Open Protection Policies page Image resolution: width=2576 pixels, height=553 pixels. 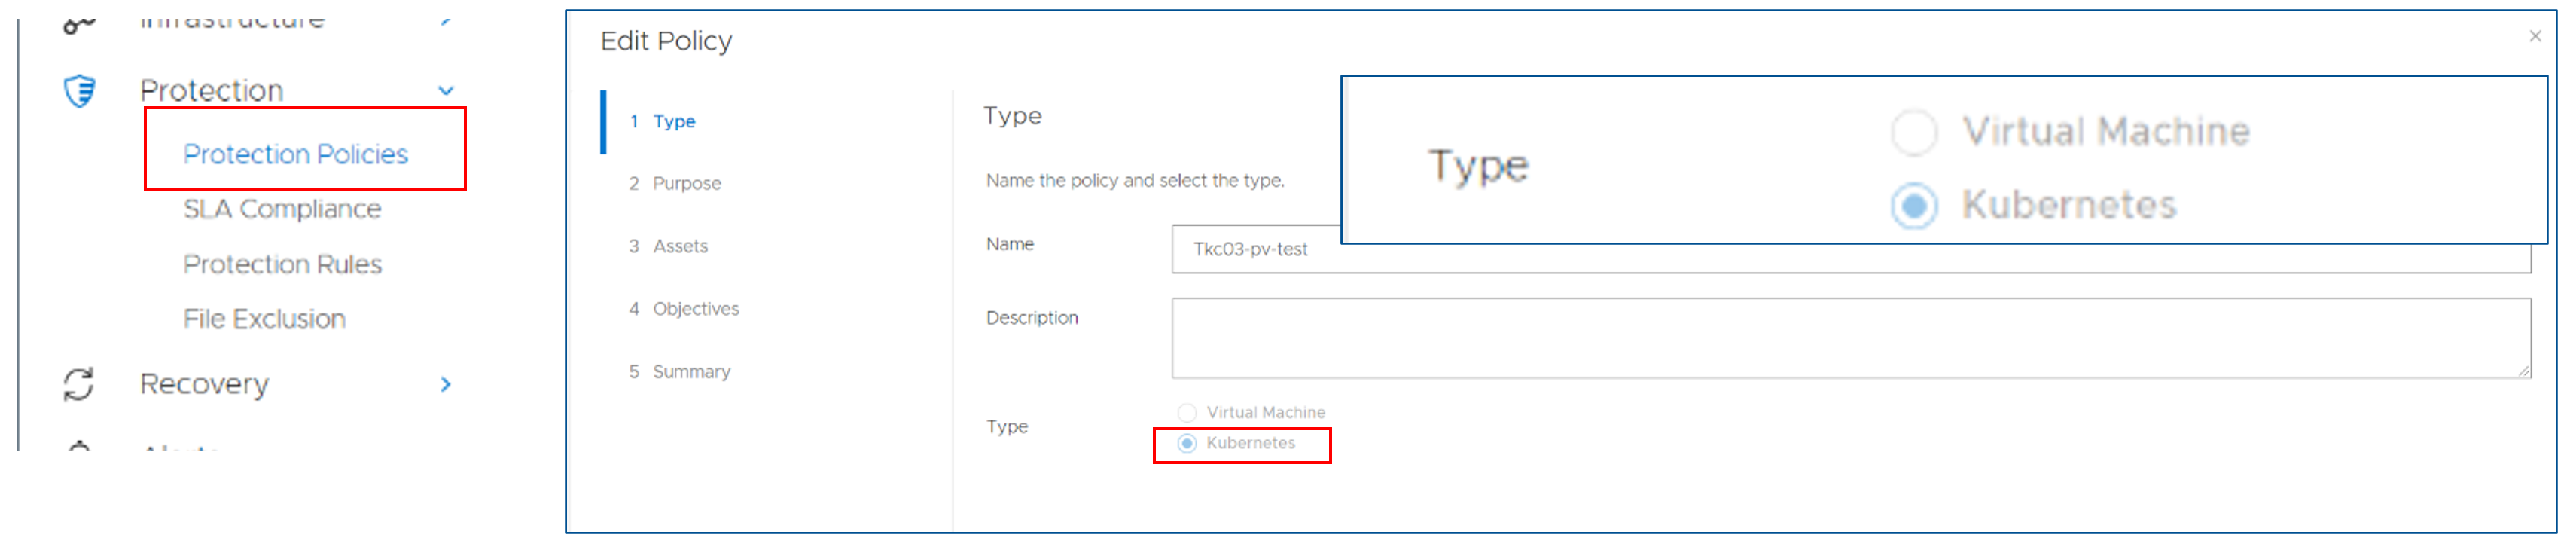(x=296, y=154)
